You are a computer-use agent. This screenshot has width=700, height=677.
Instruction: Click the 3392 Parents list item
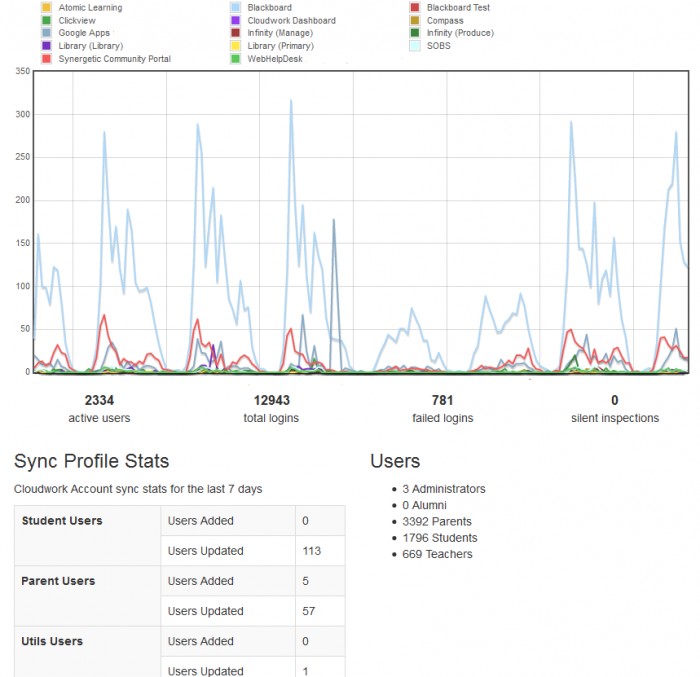point(437,521)
